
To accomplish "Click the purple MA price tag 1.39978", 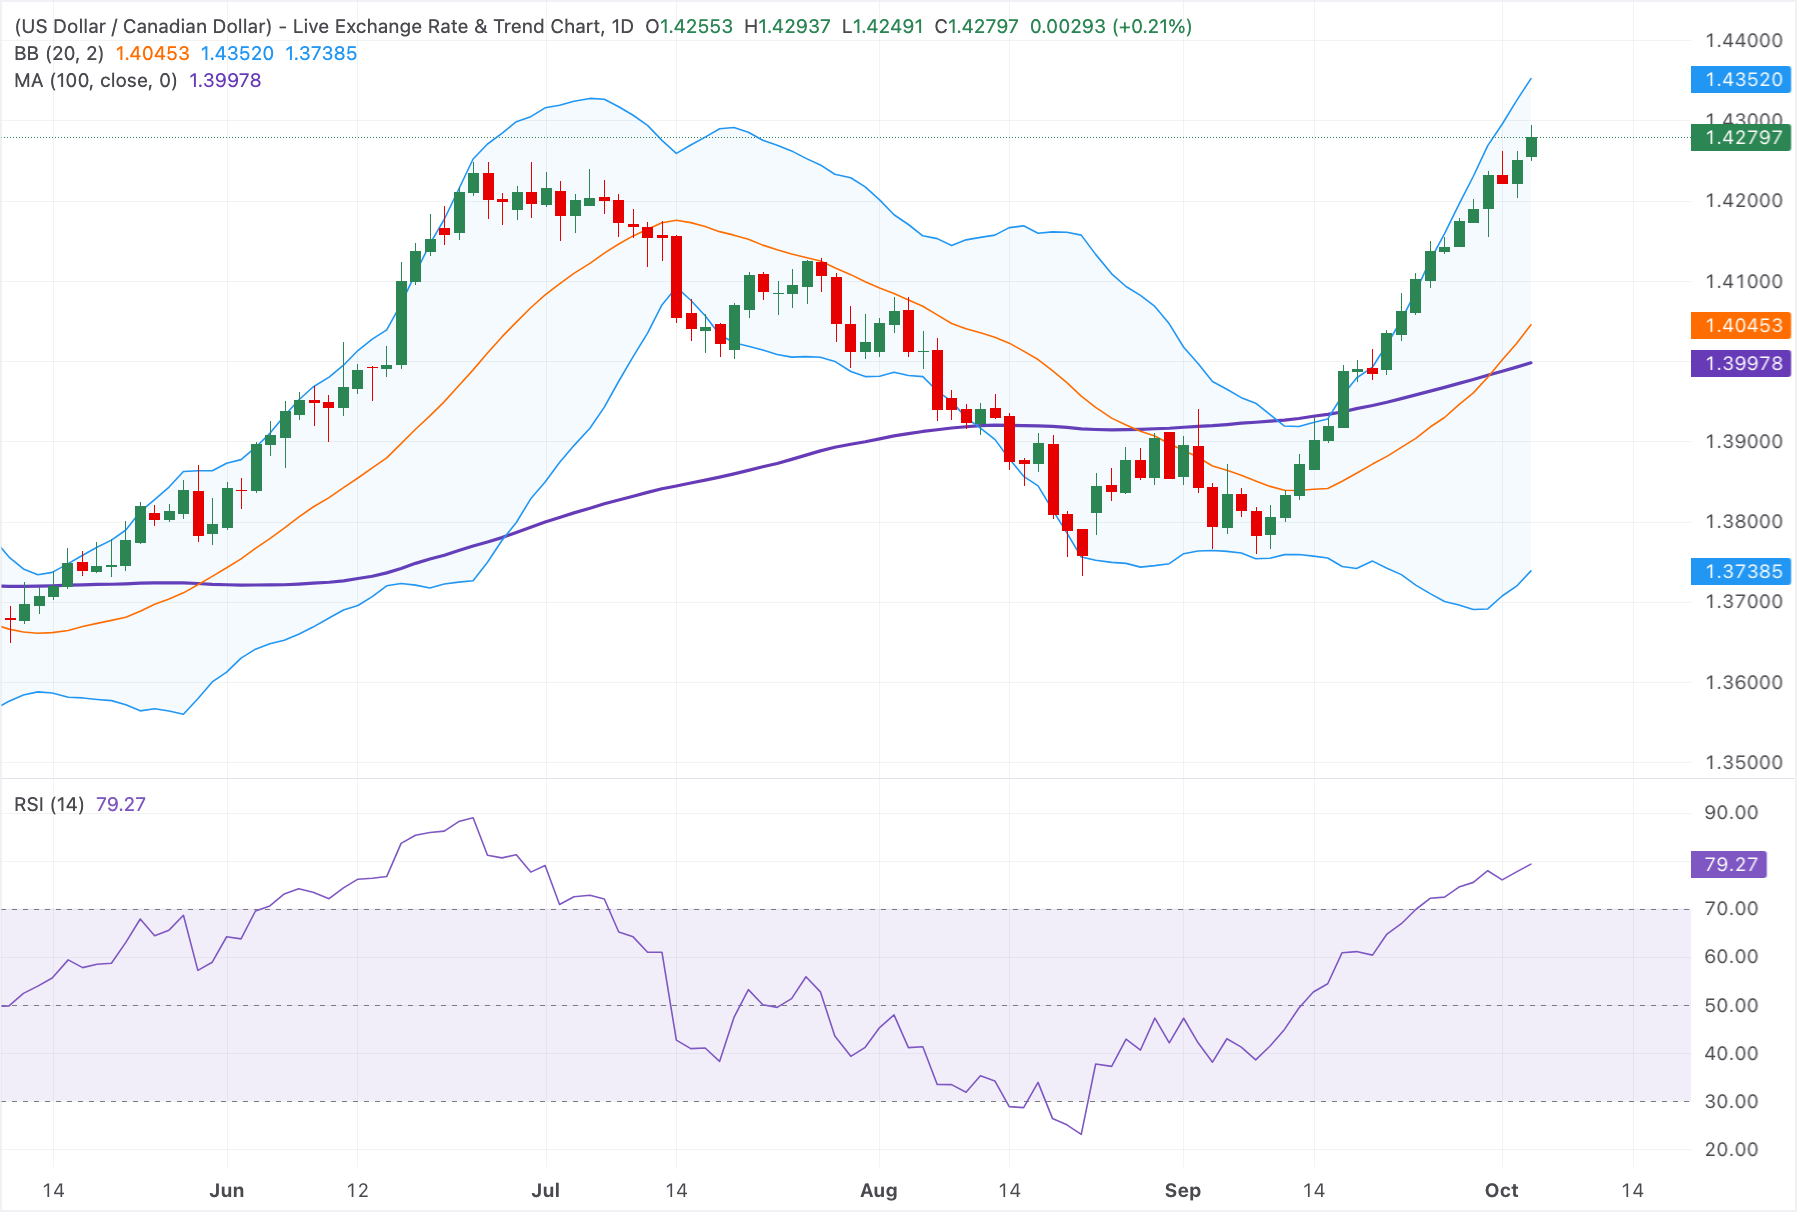I will click(1741, 363).
